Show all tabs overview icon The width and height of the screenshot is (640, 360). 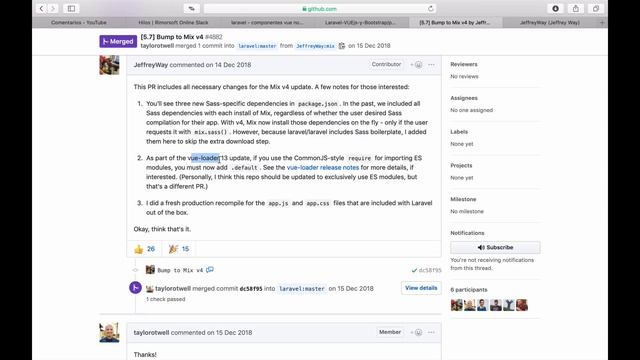[x=596, y=9]
